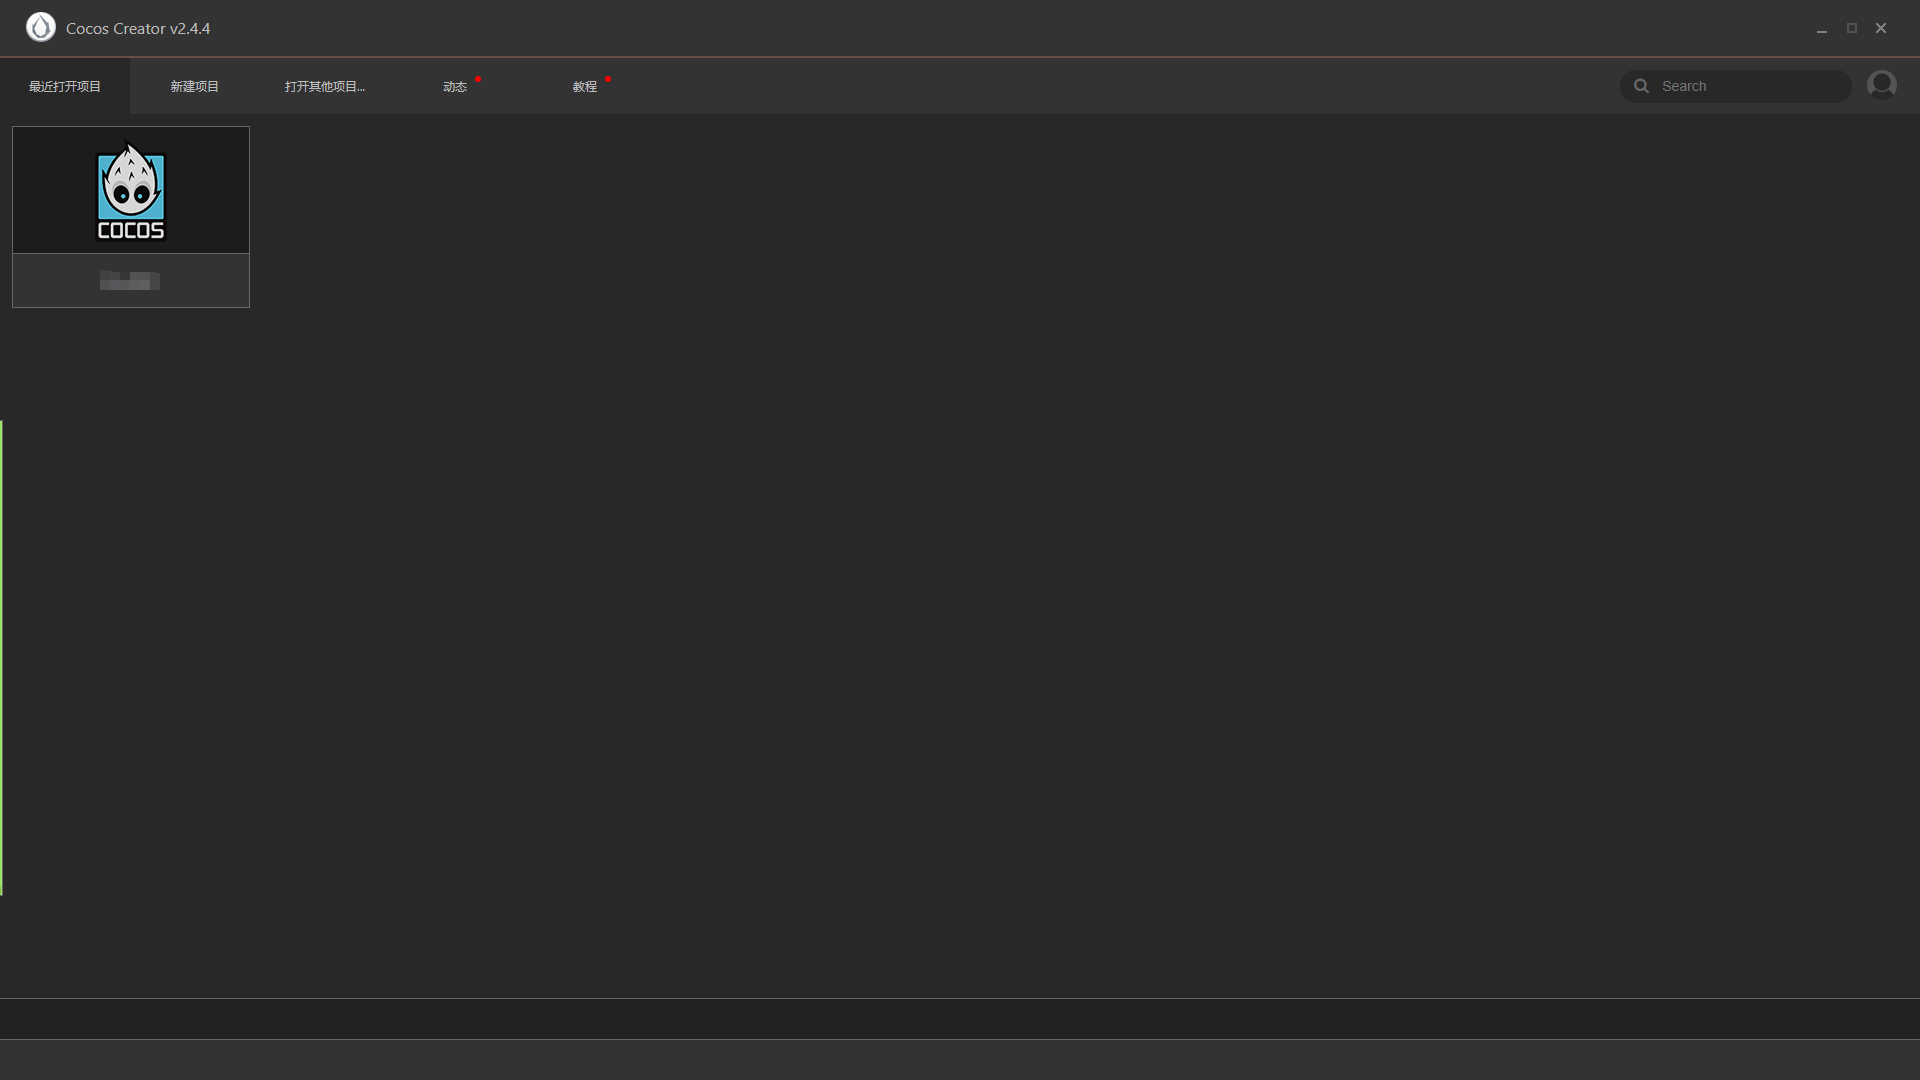Close the Cocos Creator launcher window

pyautogui.click(x=1881, y=28)
